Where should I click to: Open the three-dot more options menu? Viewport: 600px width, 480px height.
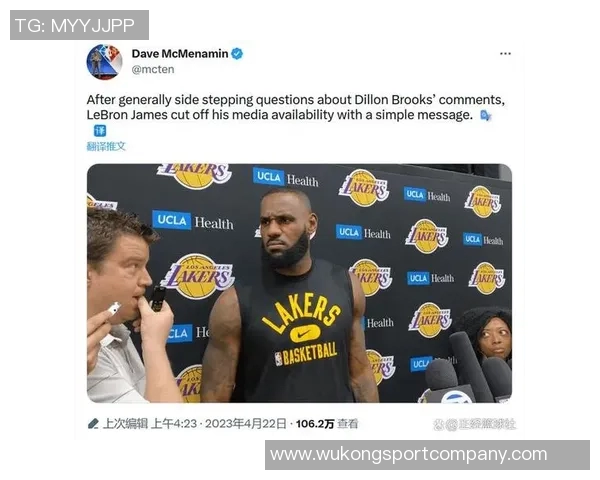(x=505, y=54)
